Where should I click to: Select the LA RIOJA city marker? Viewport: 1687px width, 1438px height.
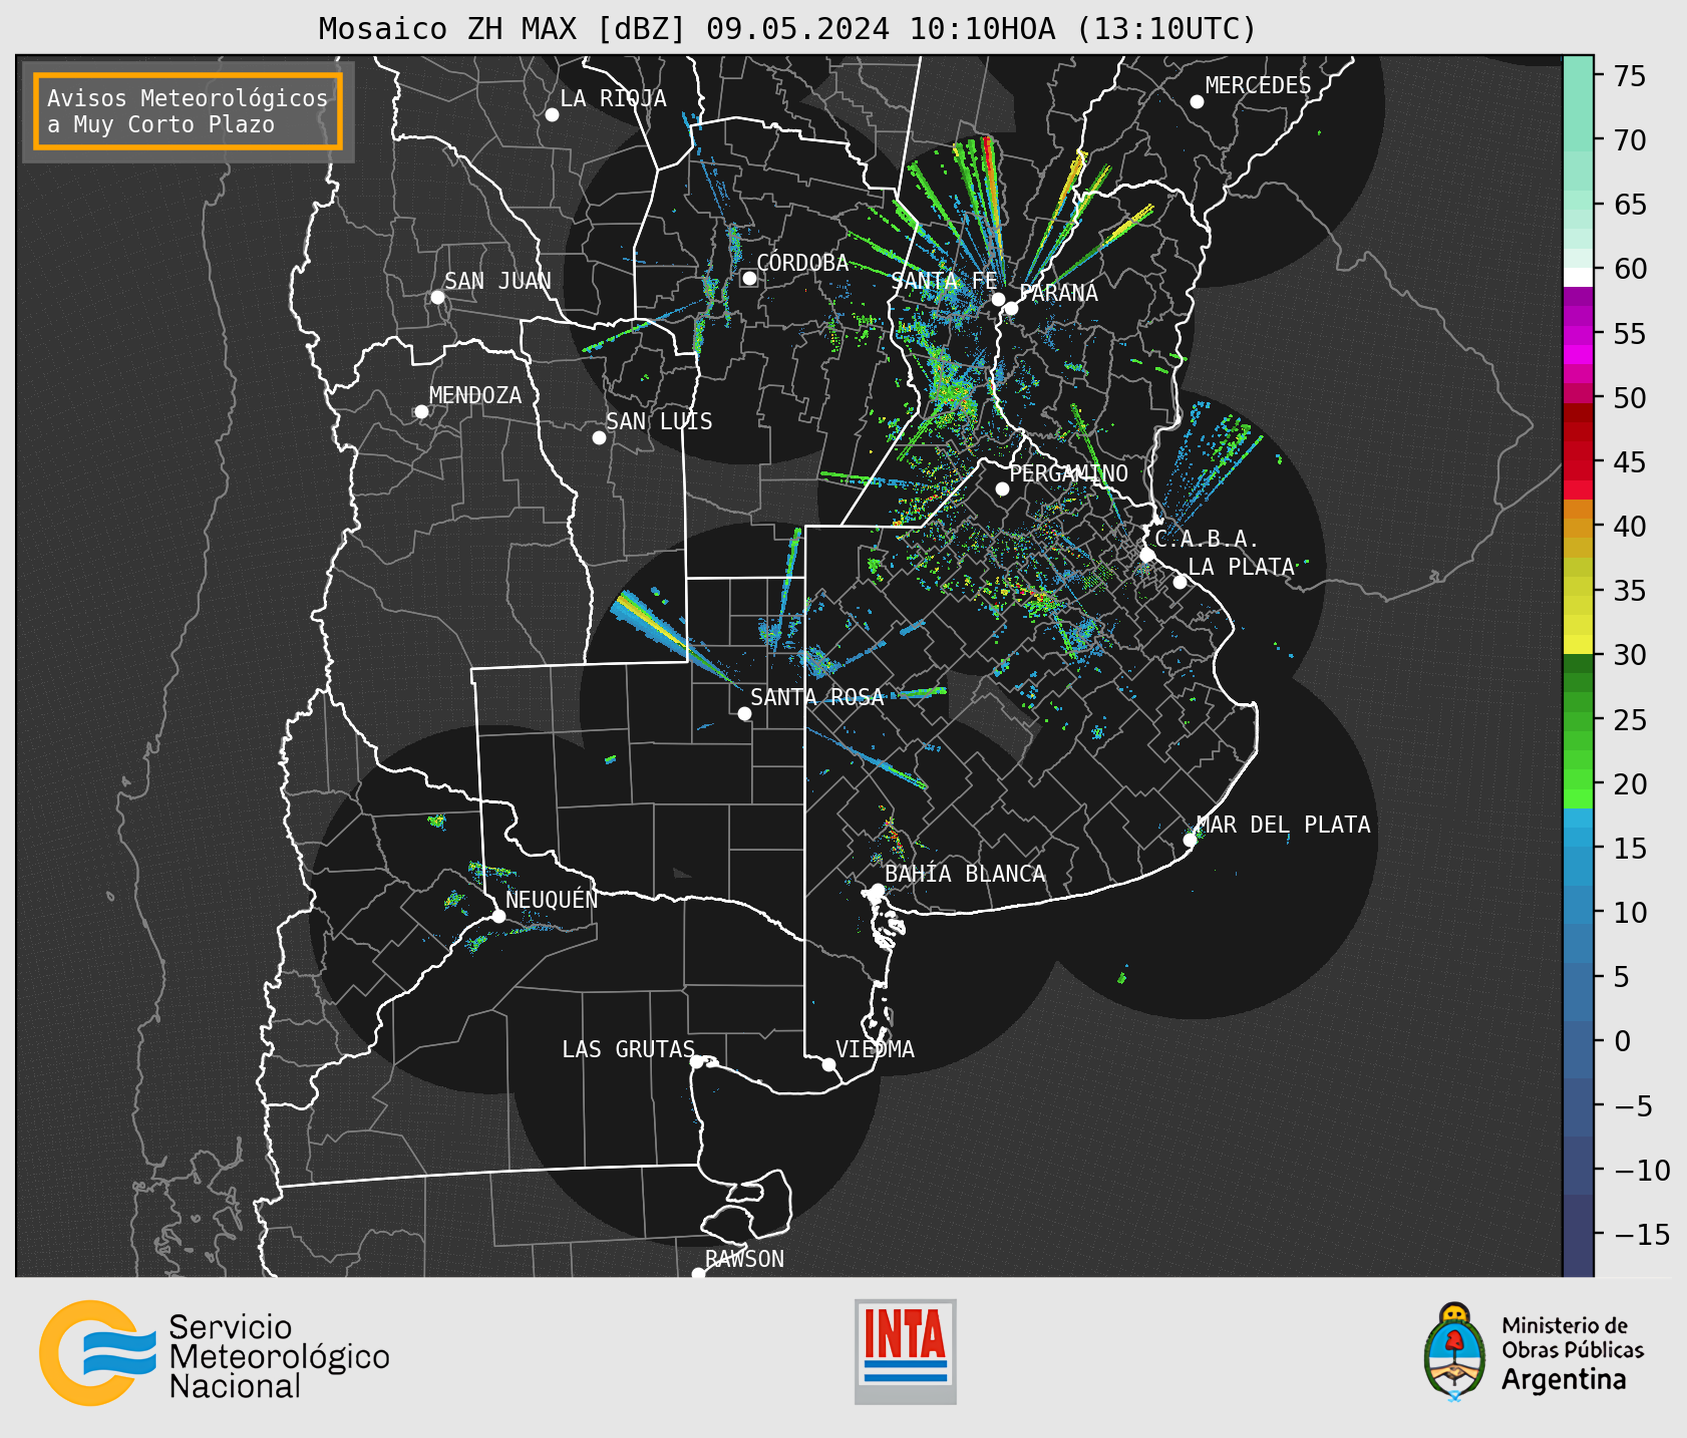click(552, 115)
